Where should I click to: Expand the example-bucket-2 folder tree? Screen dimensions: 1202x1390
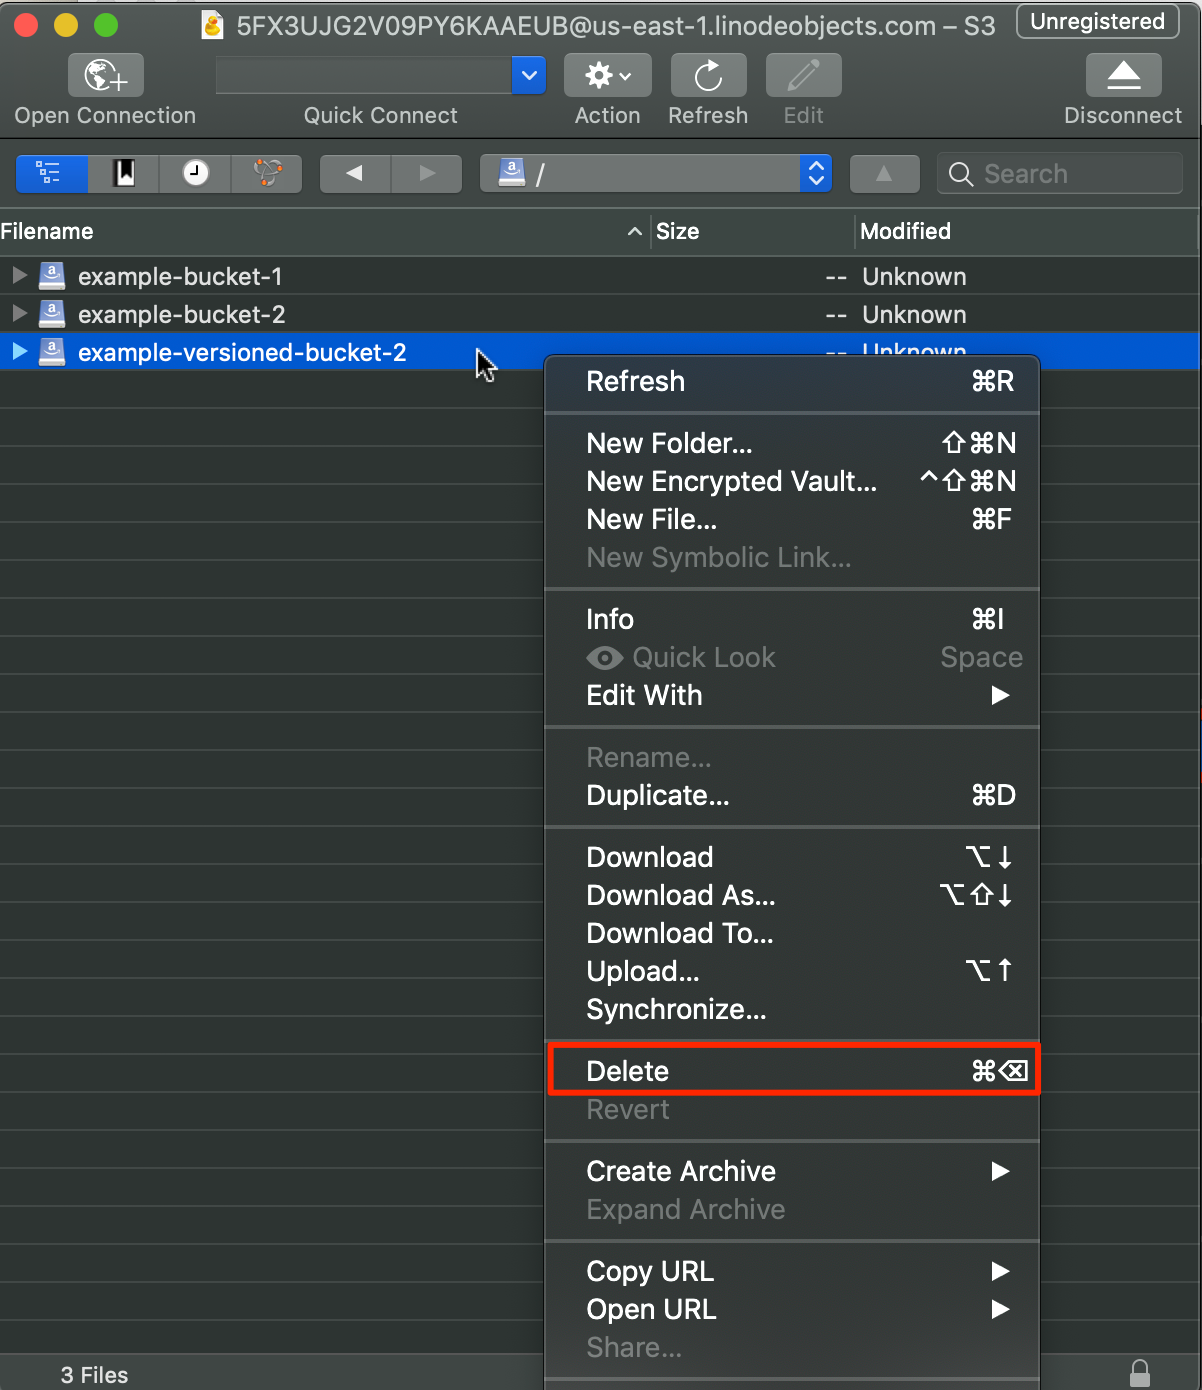point(19,314)
